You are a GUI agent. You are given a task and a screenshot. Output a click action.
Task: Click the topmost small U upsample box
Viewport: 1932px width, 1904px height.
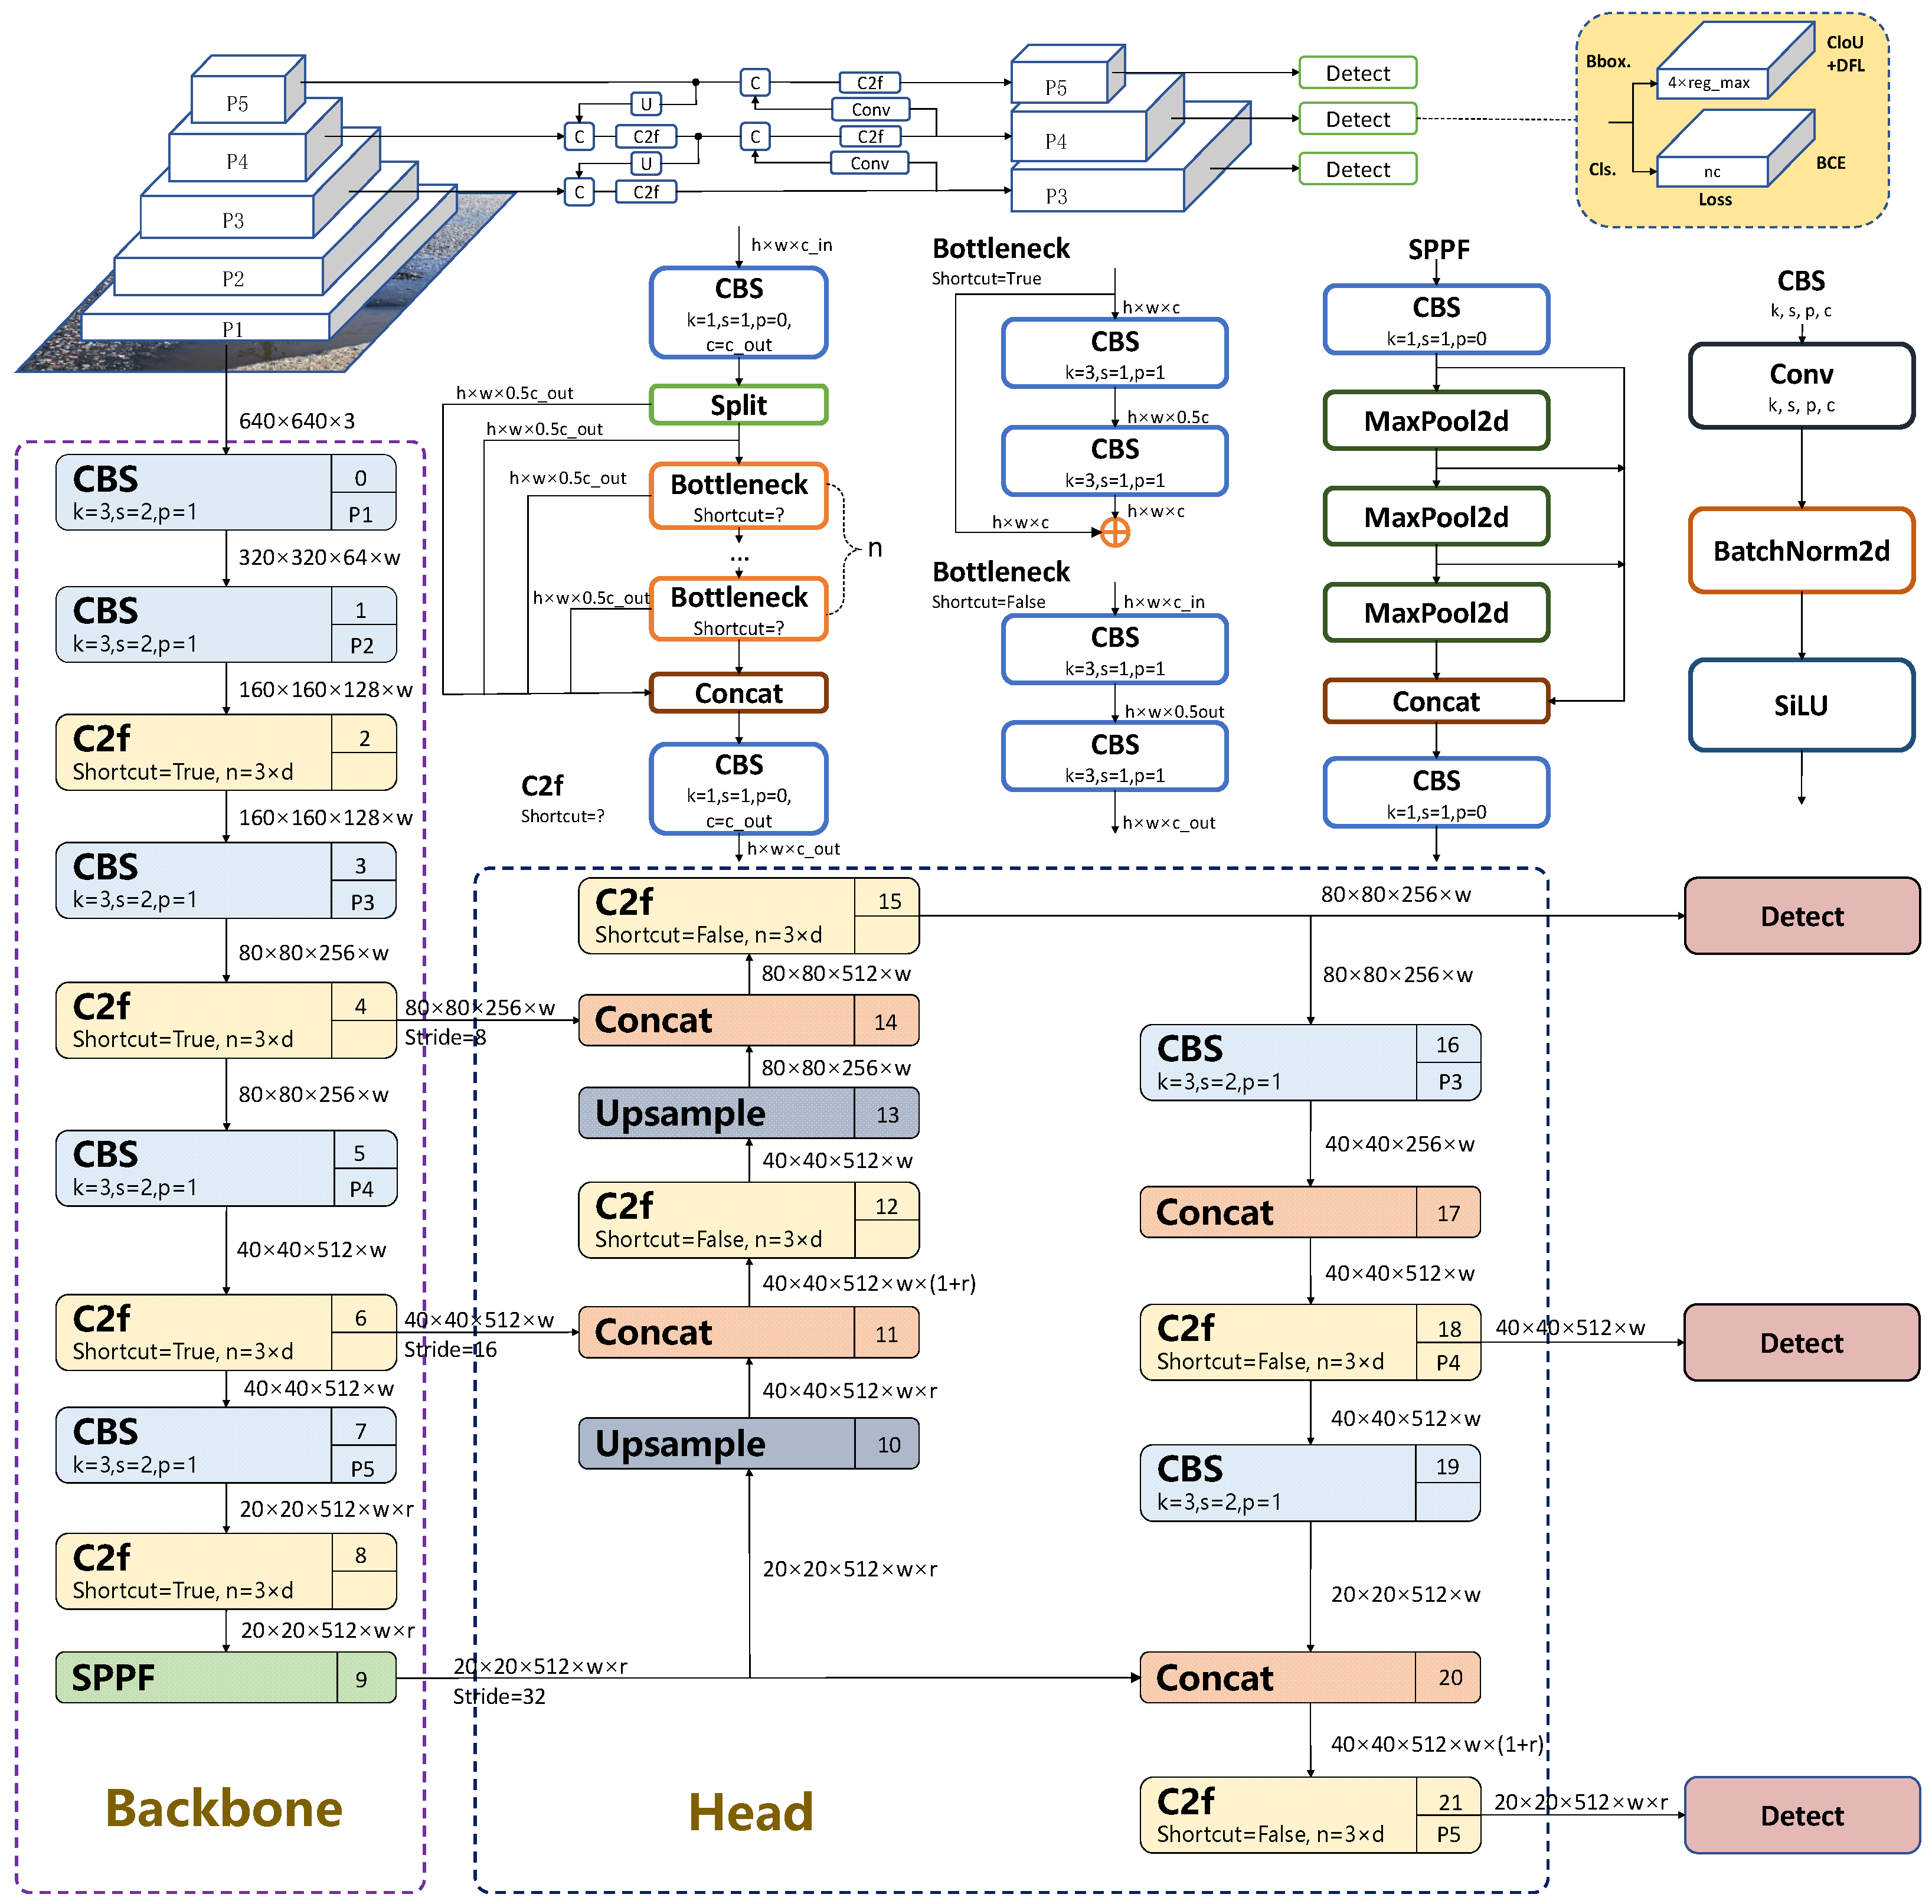point(646,104)
